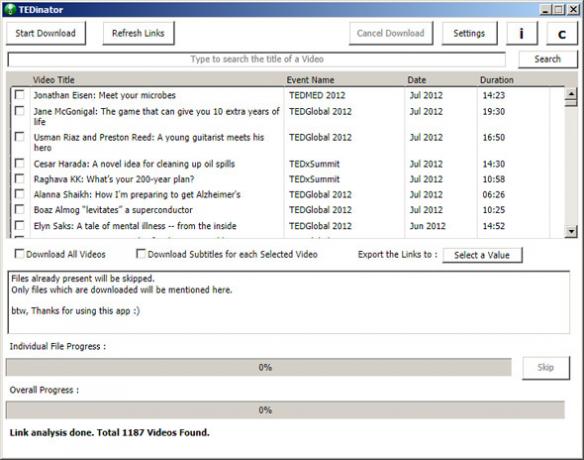
Task: Focus the video title search field
Action: pyautogui.click(x=257, y=59)
